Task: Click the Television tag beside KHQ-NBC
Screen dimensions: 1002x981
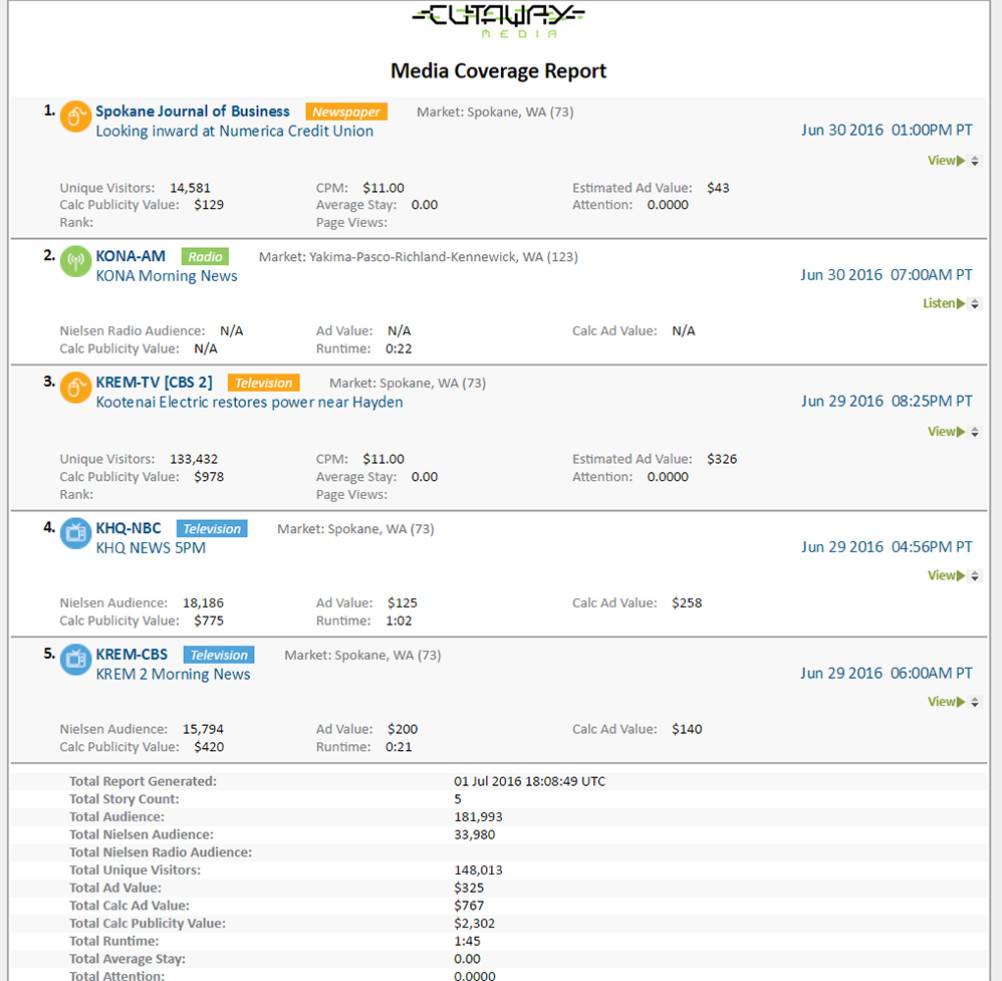Action: [212, 529]
